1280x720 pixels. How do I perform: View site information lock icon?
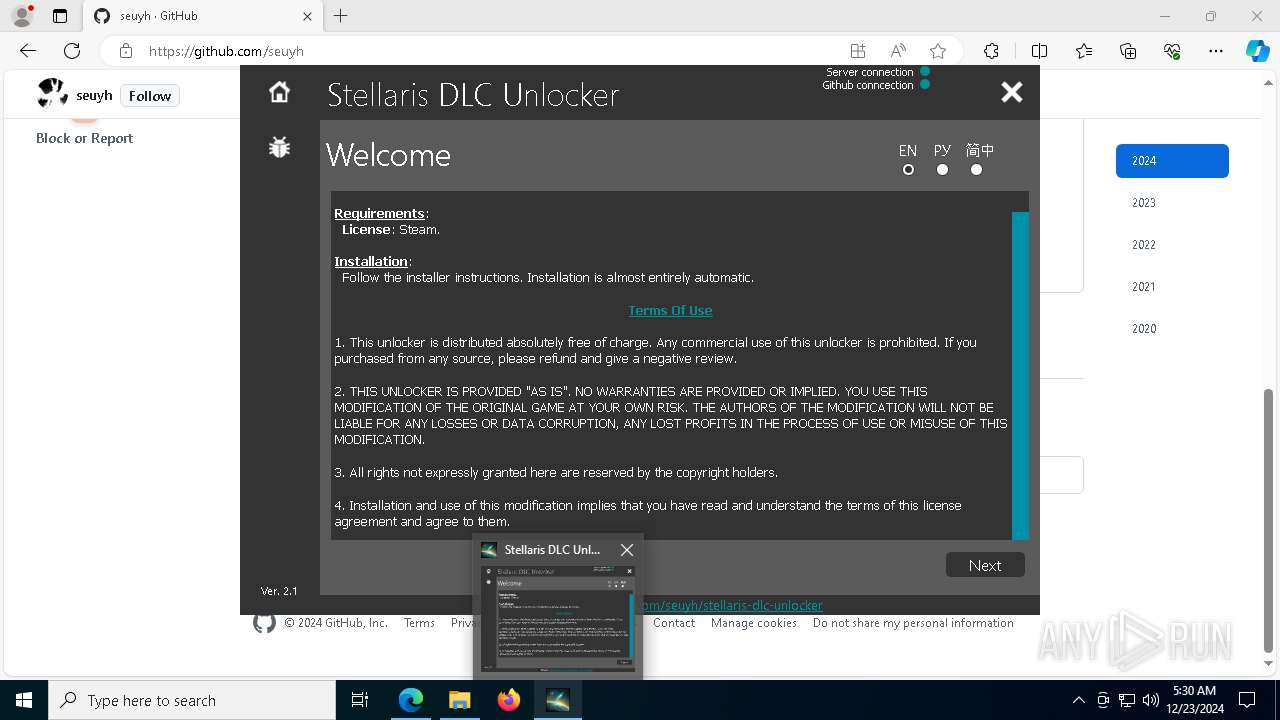tap(125, 51)
